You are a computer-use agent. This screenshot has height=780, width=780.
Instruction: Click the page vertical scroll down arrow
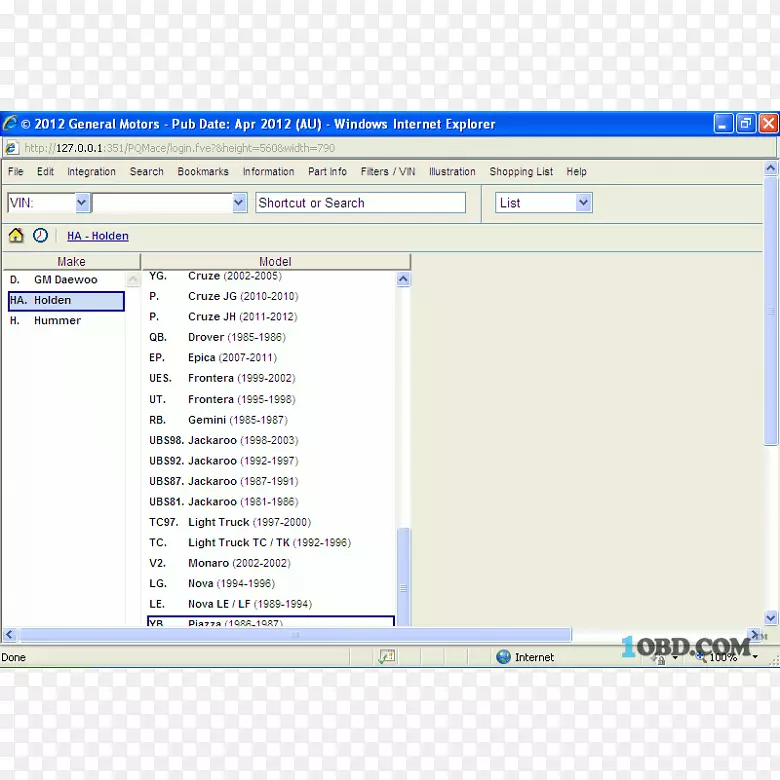pyautogui.click(x=771, y=617)
